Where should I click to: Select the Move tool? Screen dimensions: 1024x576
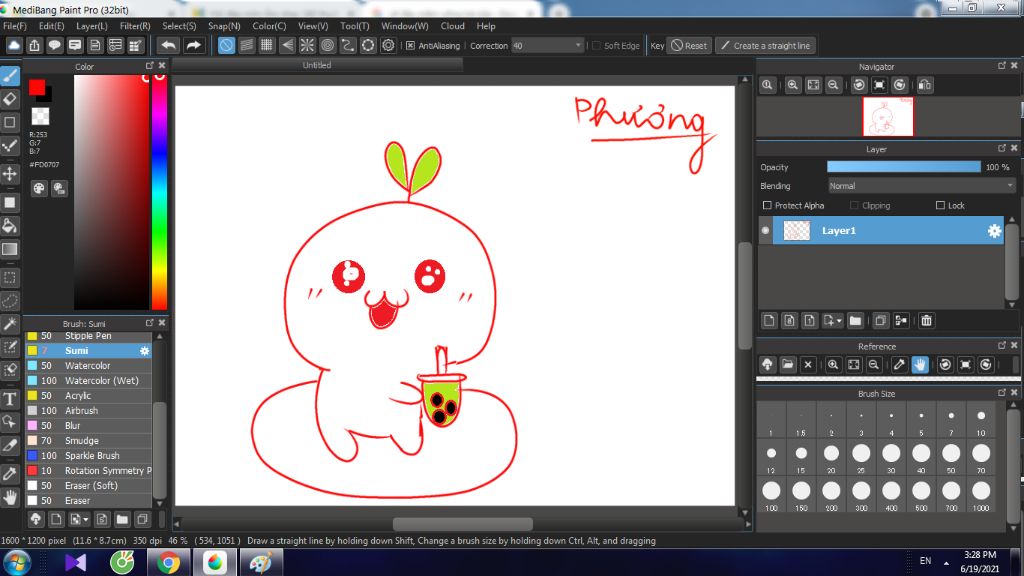[10, 174]
